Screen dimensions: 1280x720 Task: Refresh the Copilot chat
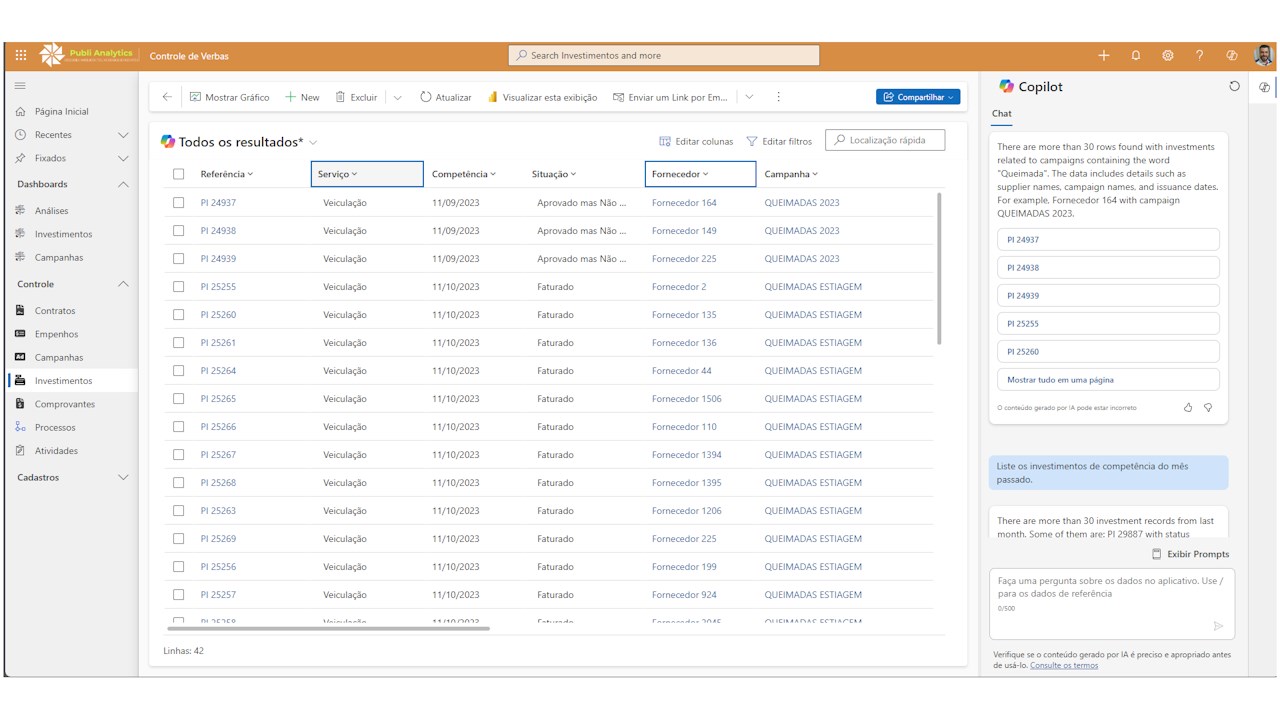pyautogui.click(x=1234, y=87)
